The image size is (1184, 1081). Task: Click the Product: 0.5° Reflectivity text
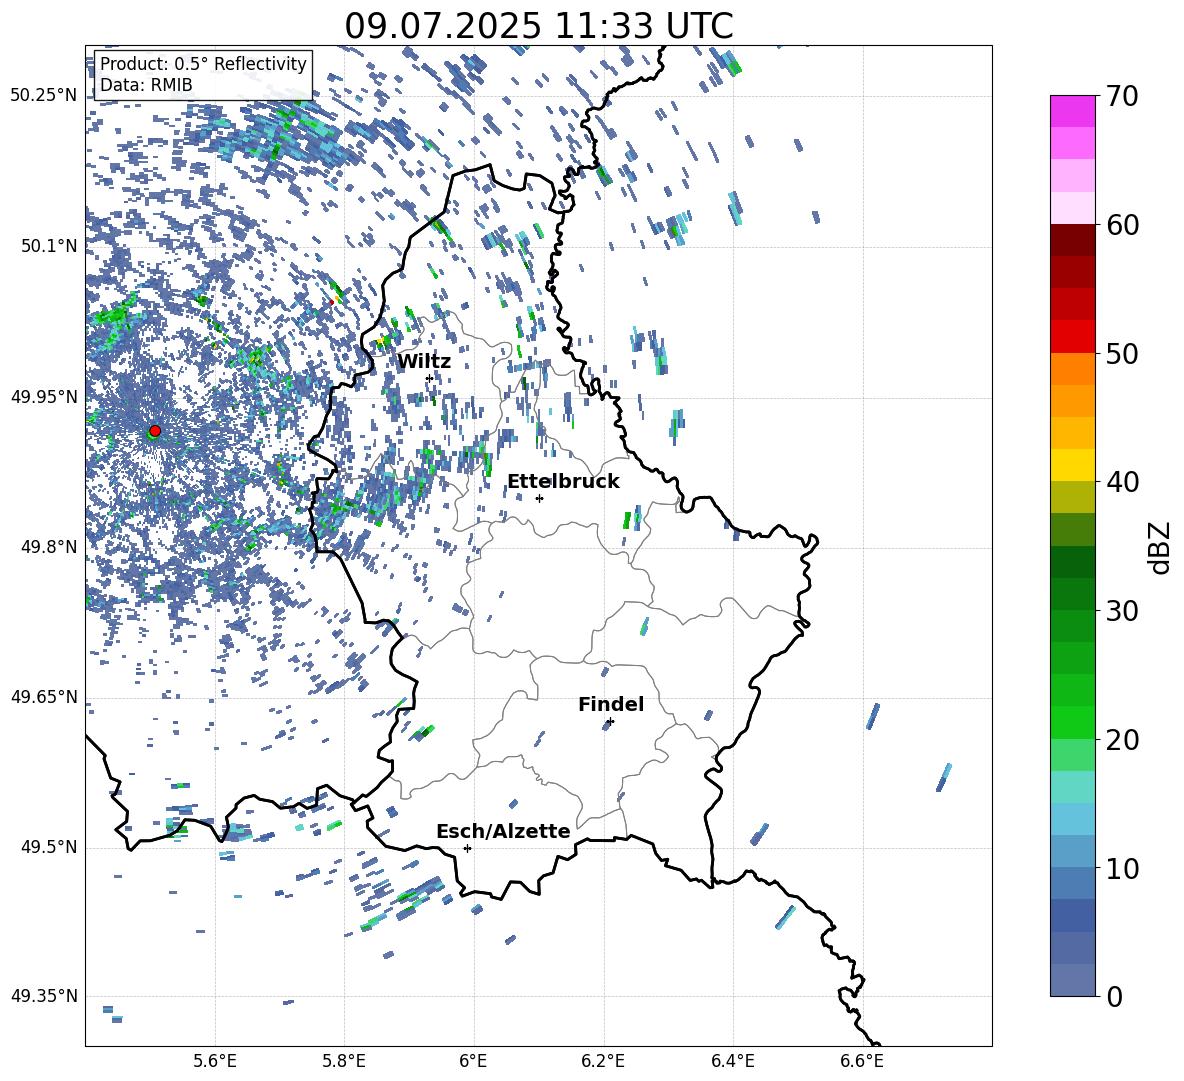click(x=203, y=64)
